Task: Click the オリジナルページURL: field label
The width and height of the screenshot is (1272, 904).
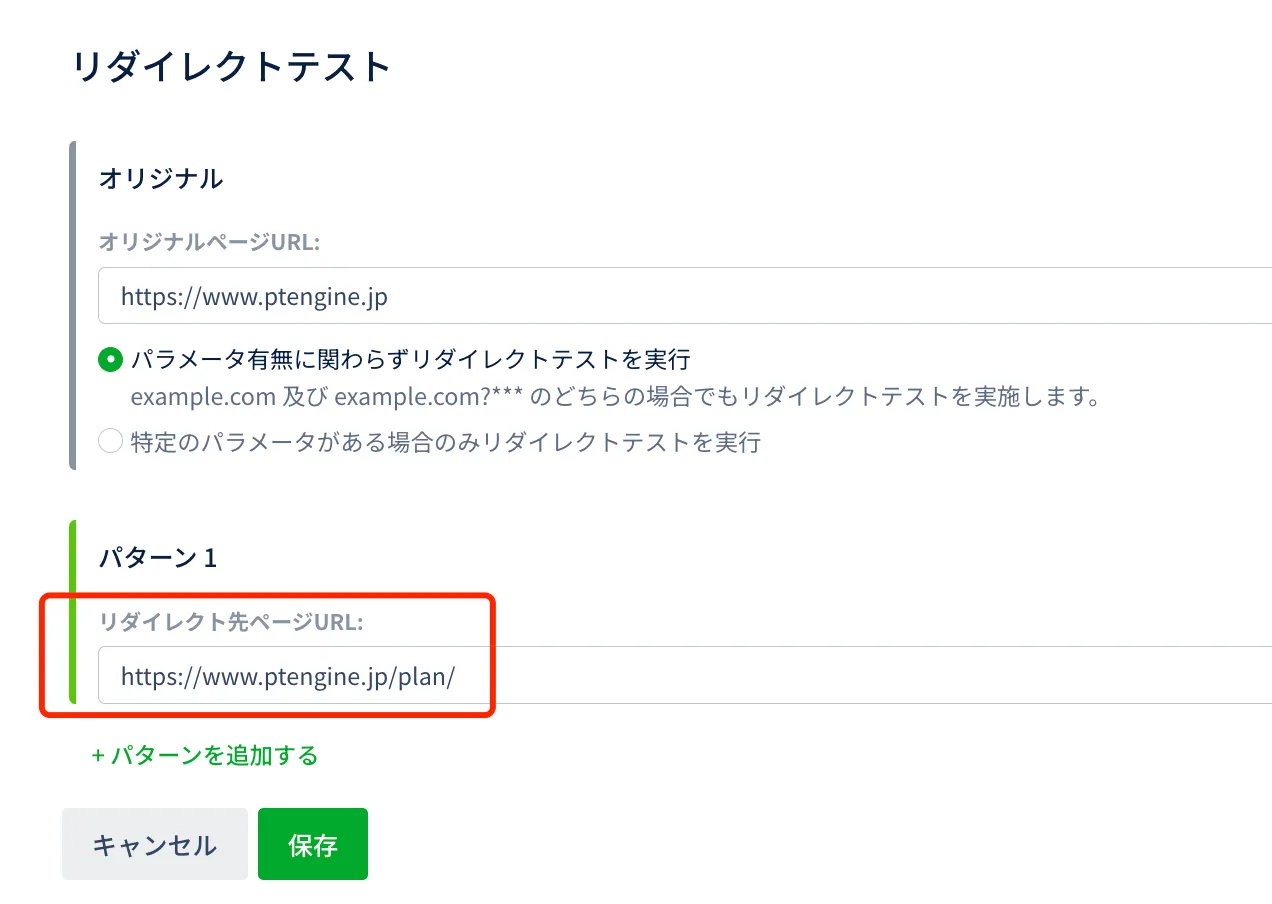Action: (x=209, y=241)
